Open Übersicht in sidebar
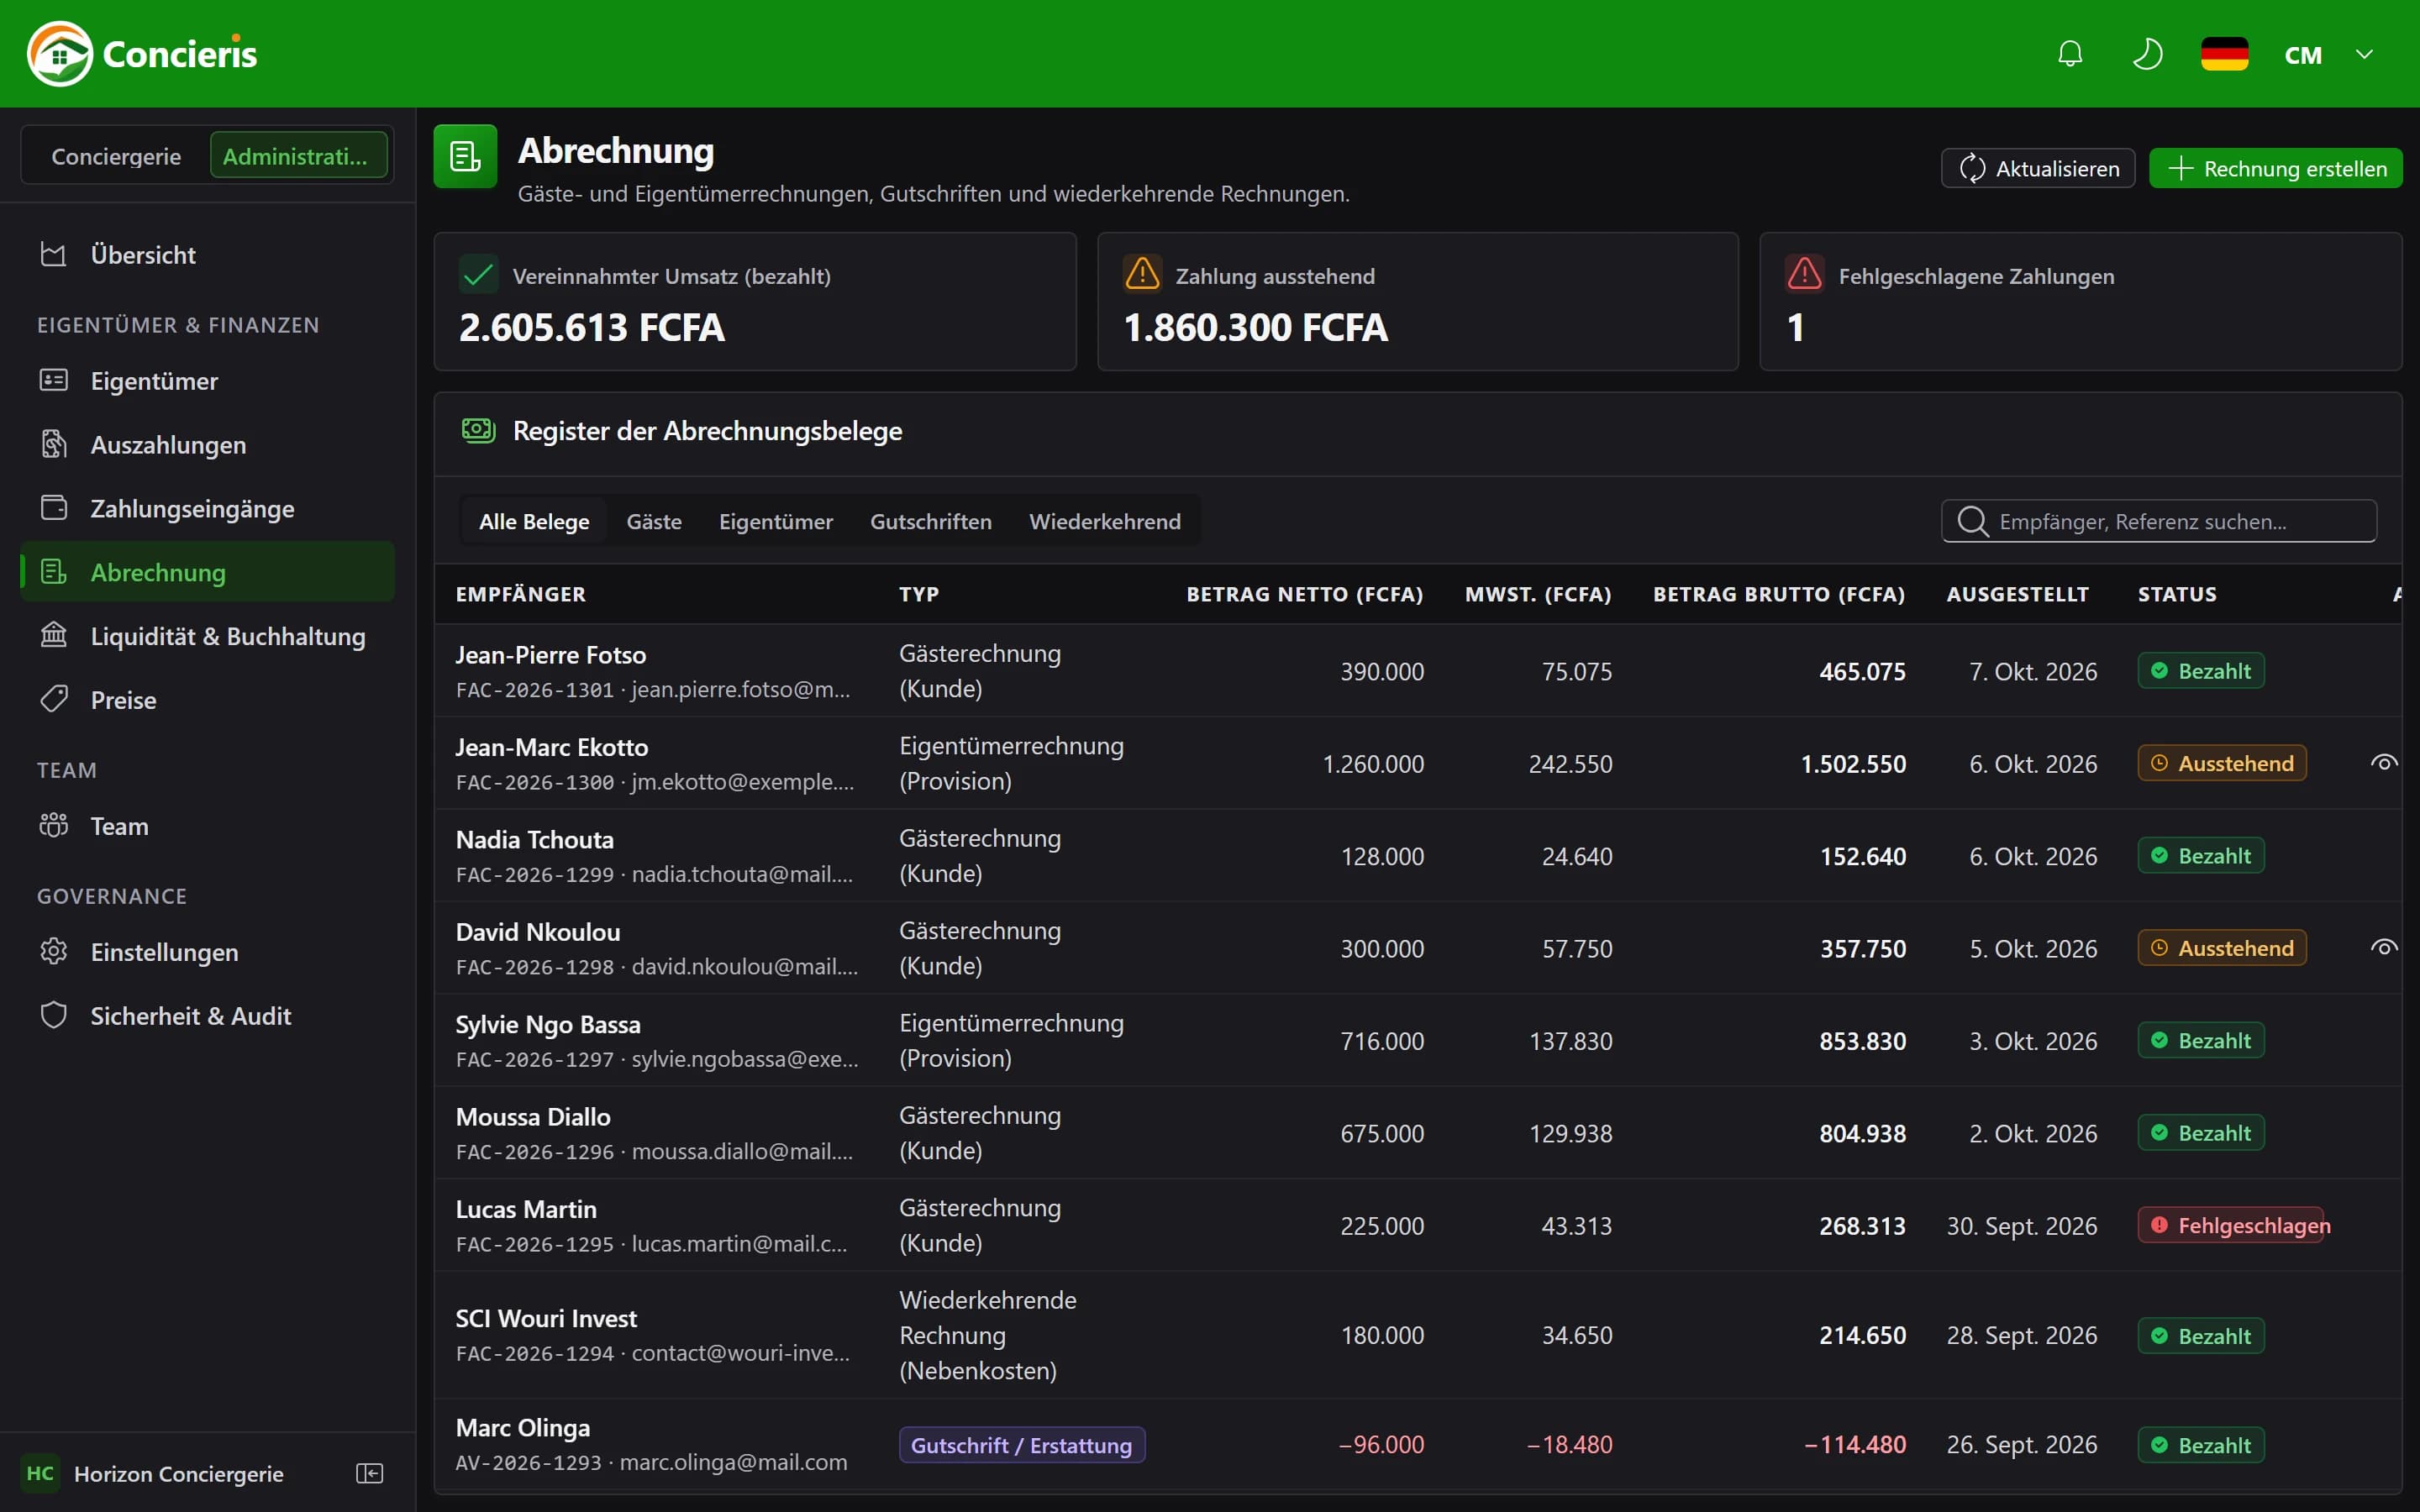2420x1512 pixels. pyautogui.click(x=207, y=255)
